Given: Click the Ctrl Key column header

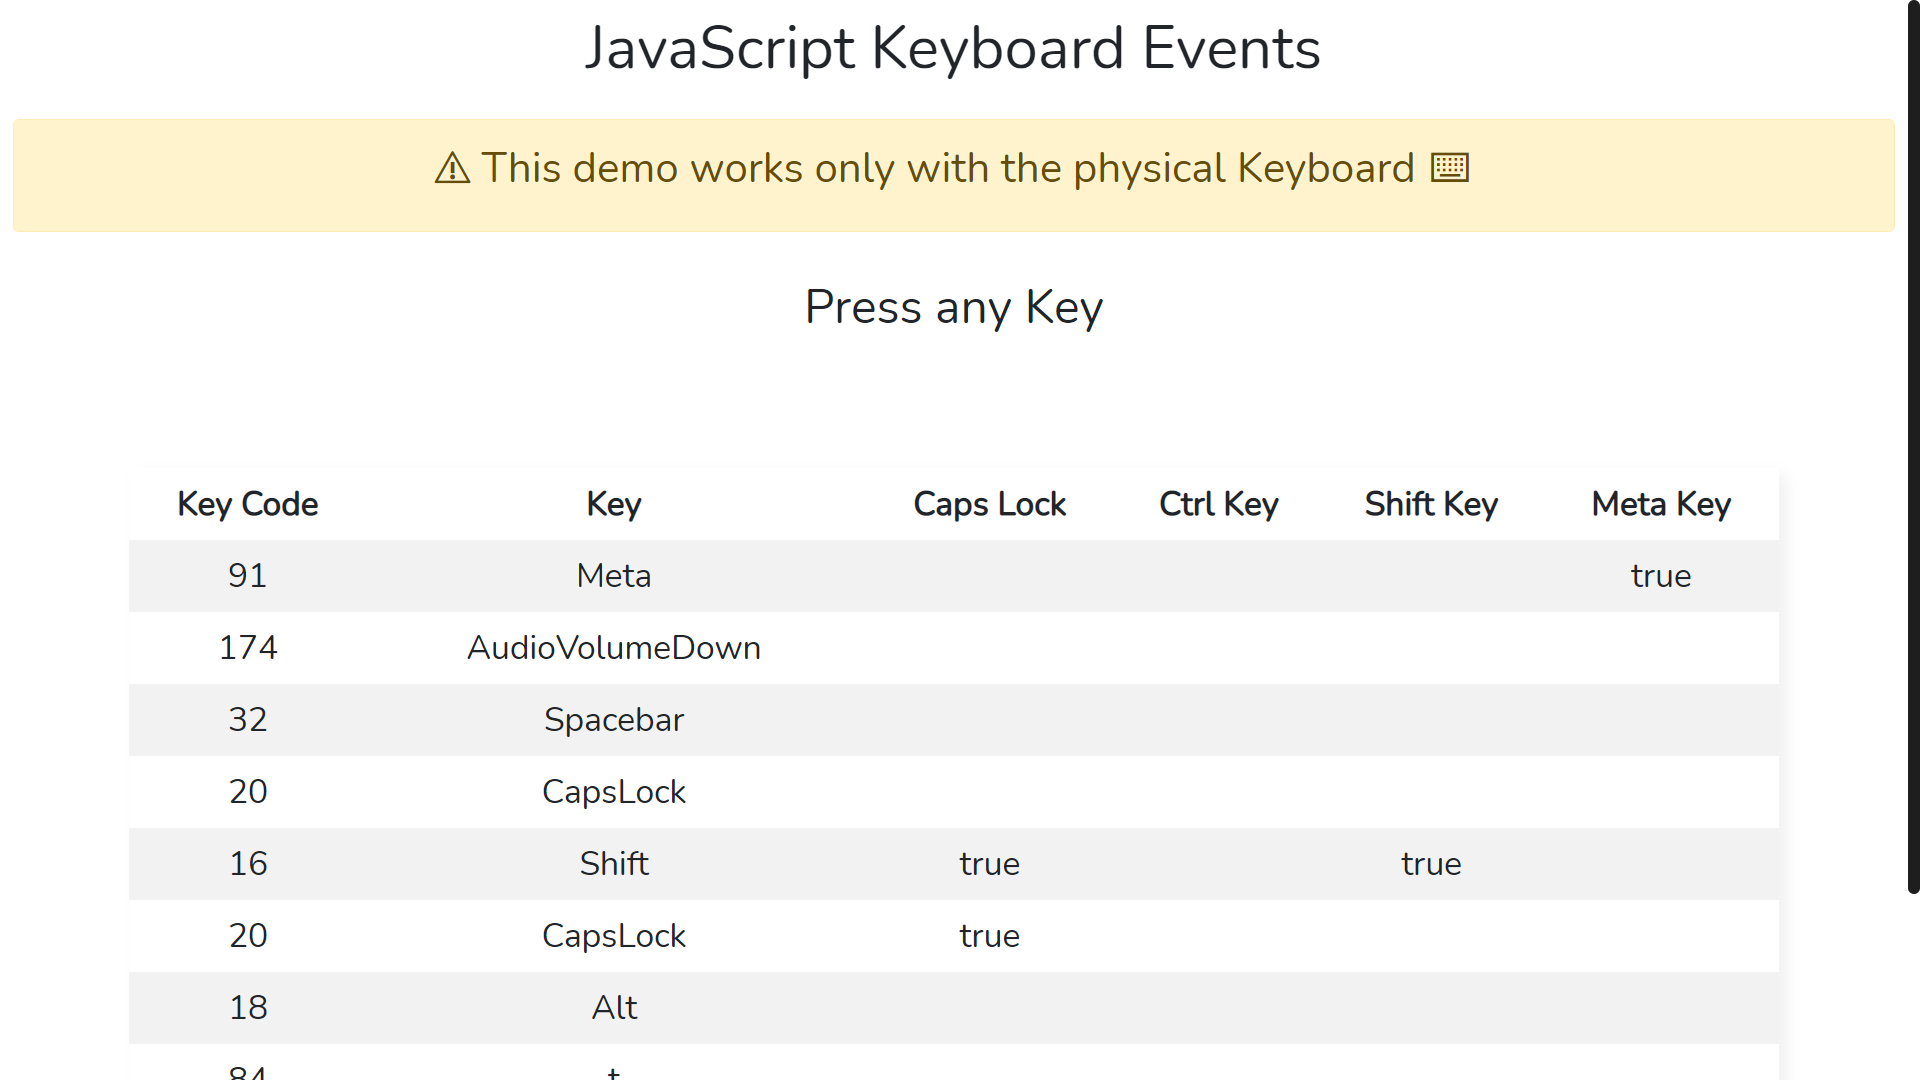Looking at the screenshot, I should pos(1218,504).
